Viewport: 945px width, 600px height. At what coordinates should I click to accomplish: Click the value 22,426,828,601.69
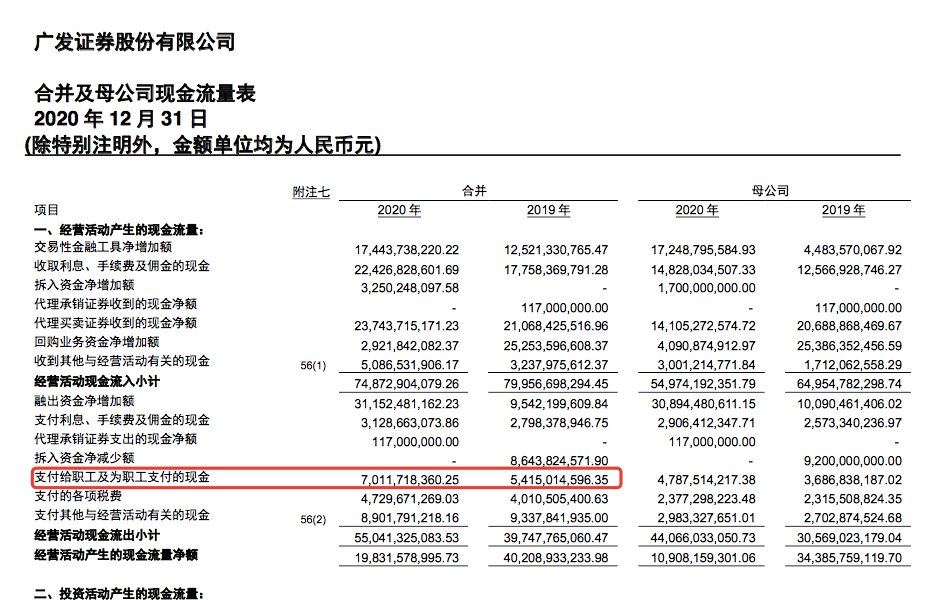point(407,270)
